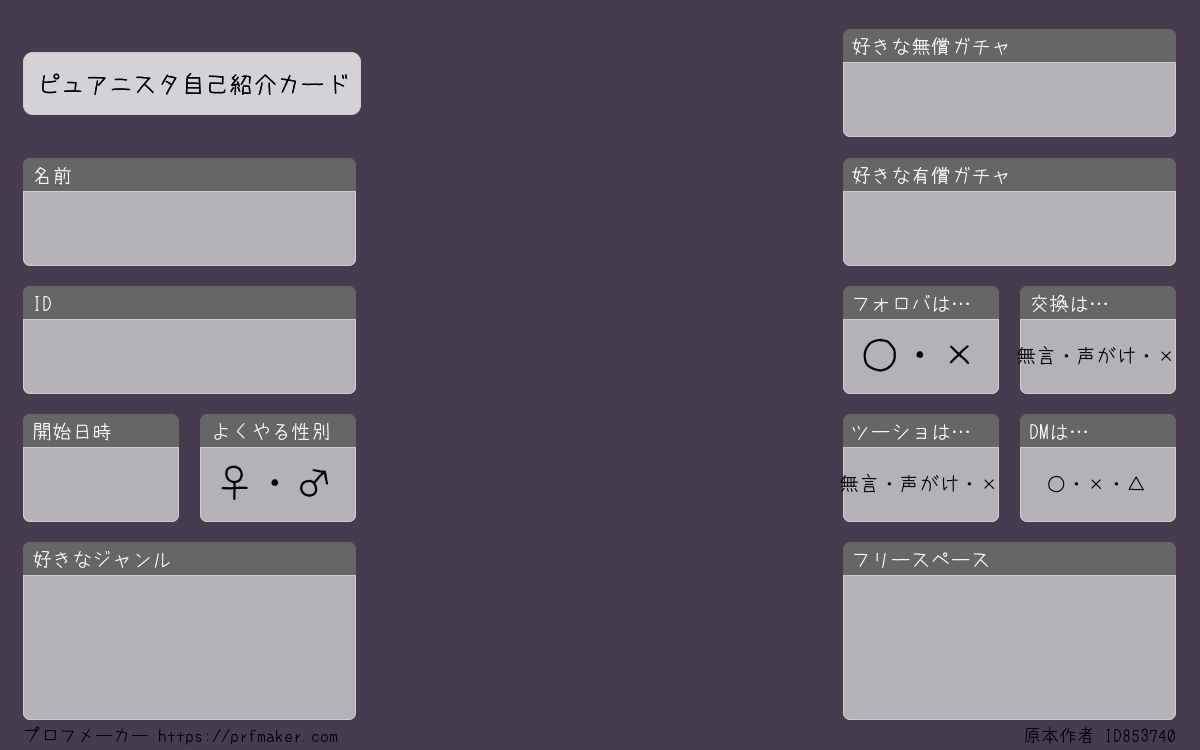Image resolution: width=1200 pixels, height=750 pixels.
Task: Click the 好きなジャンル text area
Action: [189, 647]
